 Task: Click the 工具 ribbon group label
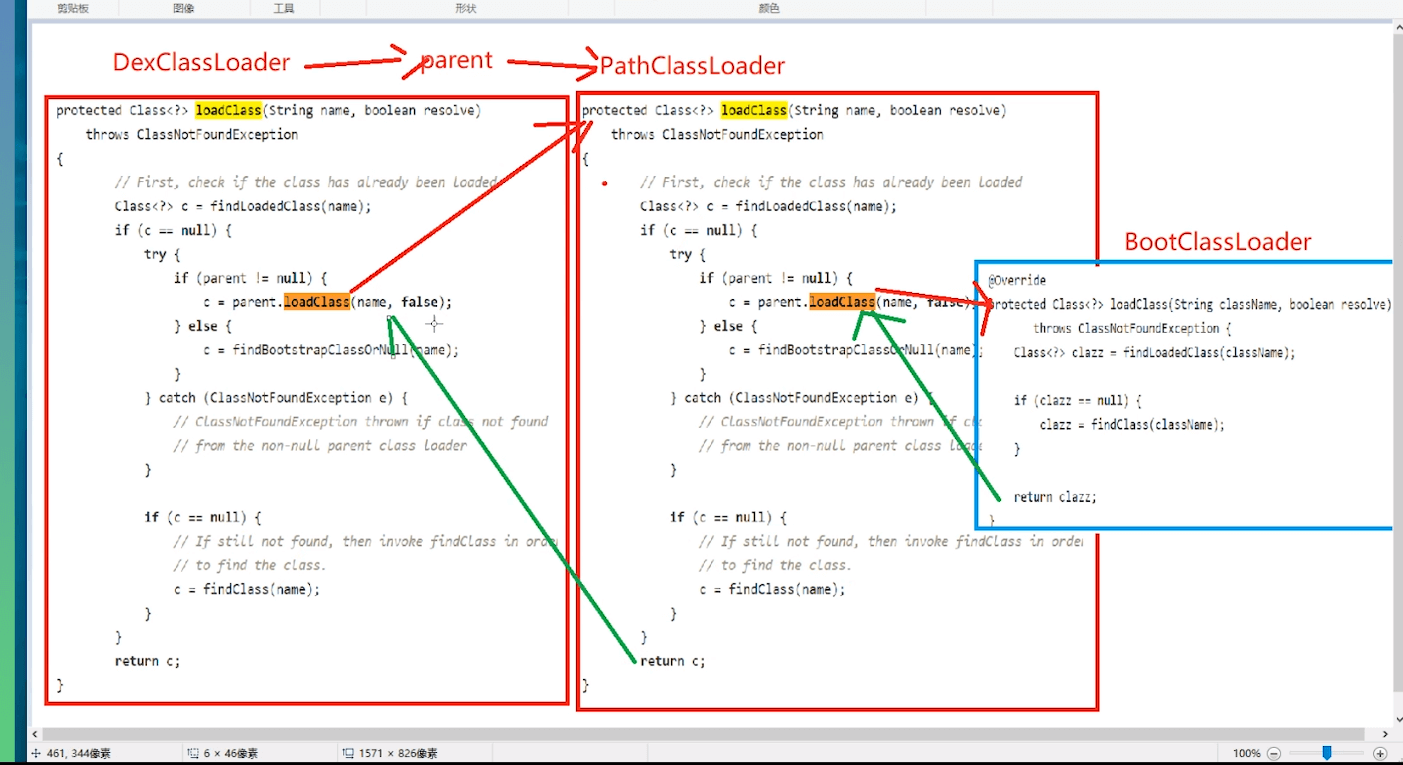pyautogui.click(x=284, y=8)
